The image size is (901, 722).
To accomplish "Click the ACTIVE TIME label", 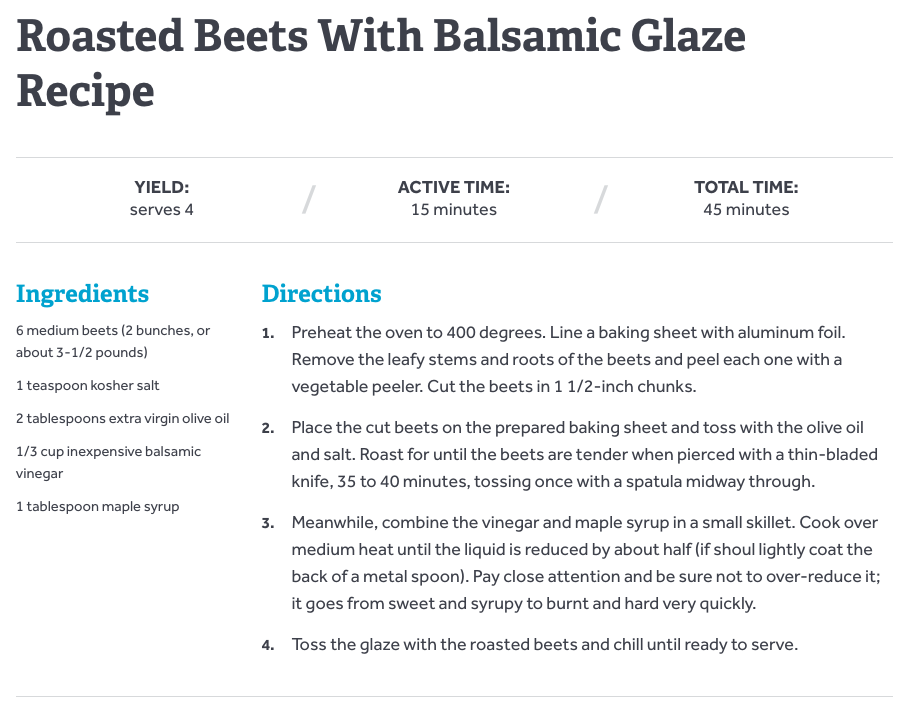I will [x=453, y=187].
